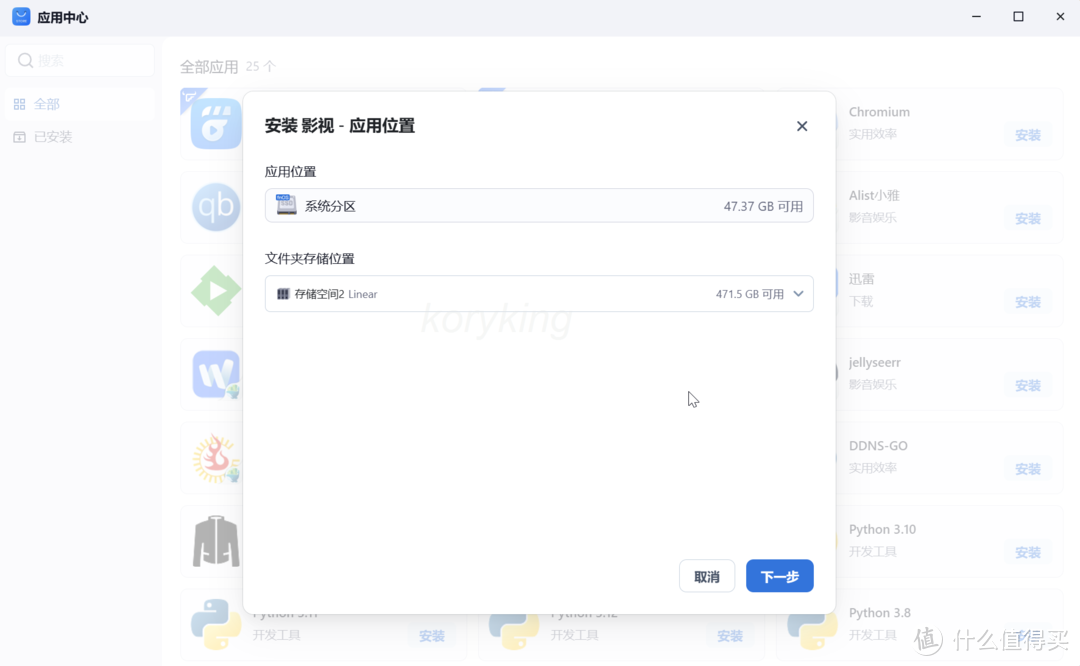Open the 系统分区 application location selector
1080x666 pixels.
[539, 205]
